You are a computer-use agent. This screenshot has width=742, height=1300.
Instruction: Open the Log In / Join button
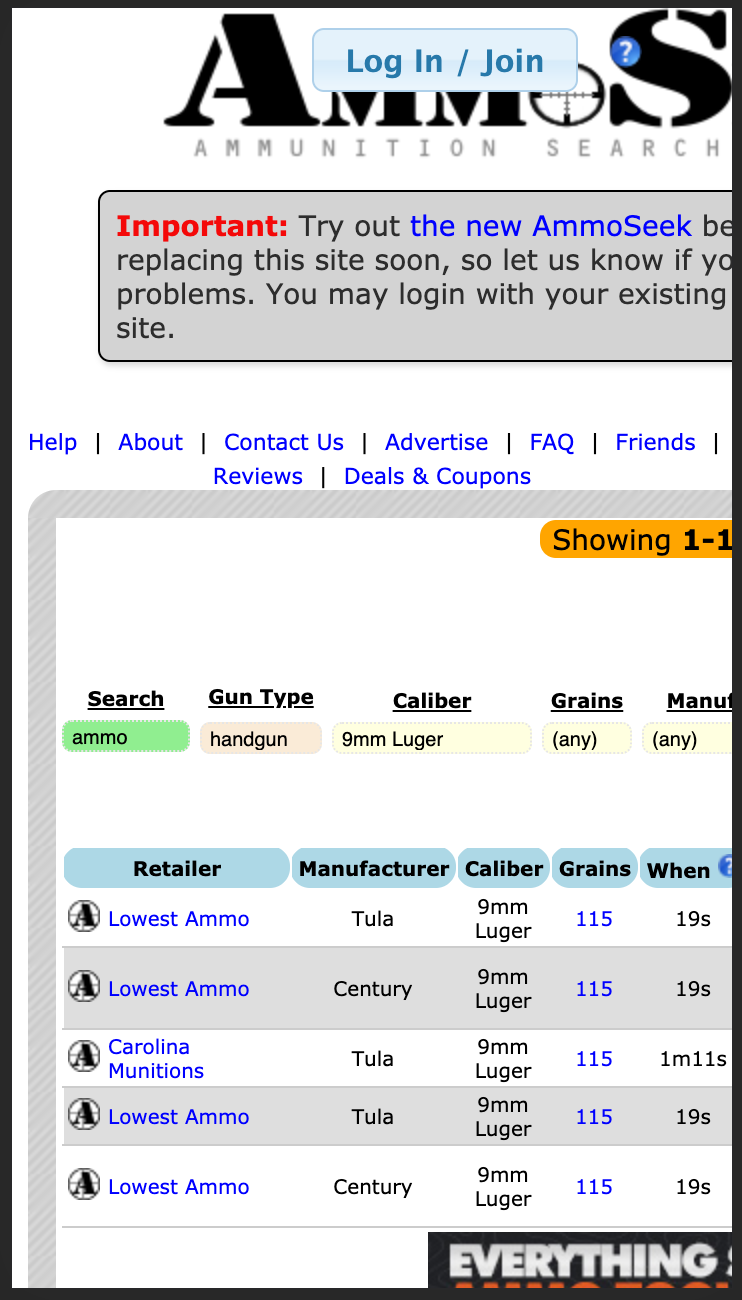445,61
